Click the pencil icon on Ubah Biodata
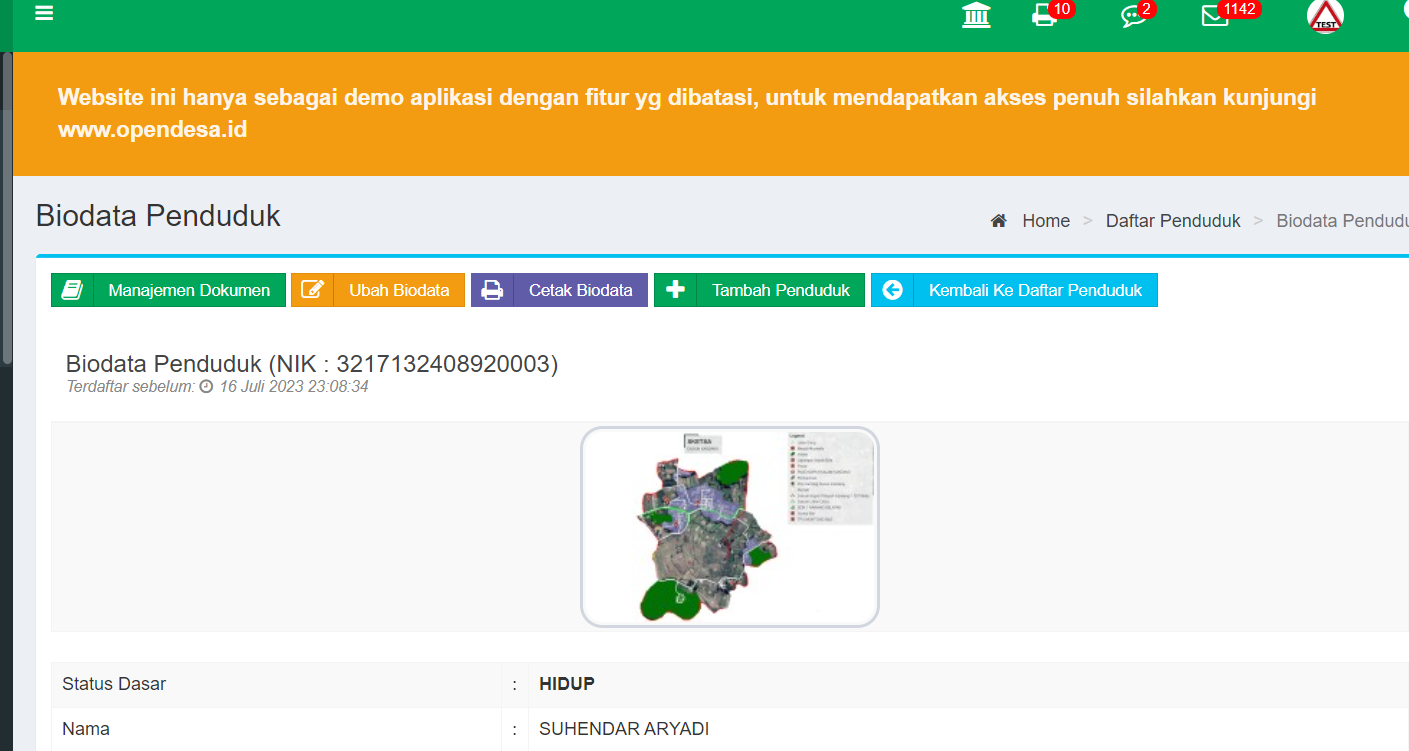 [311, 289]
